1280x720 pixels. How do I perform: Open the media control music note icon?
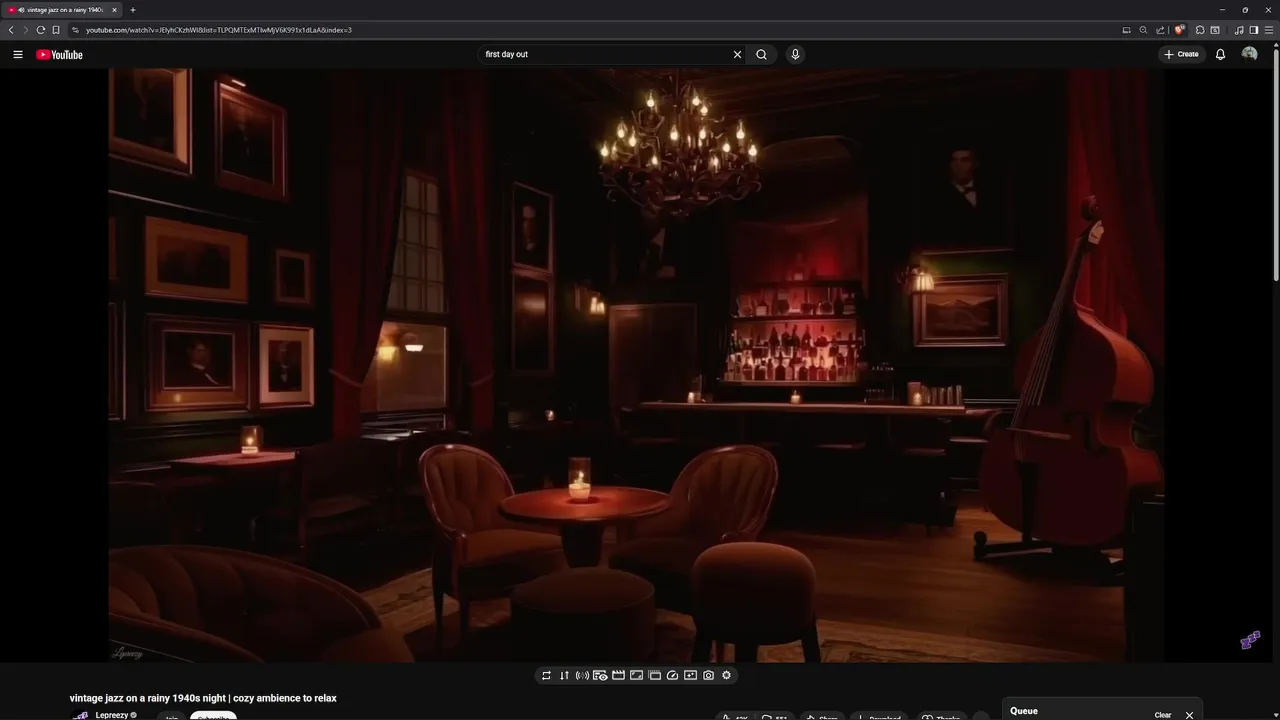point(1239,30)
